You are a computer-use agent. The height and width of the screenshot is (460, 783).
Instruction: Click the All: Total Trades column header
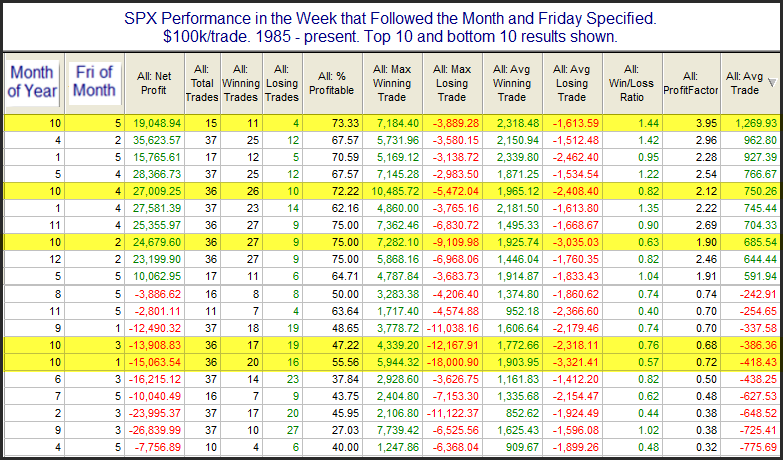click(x=202, y=83)
